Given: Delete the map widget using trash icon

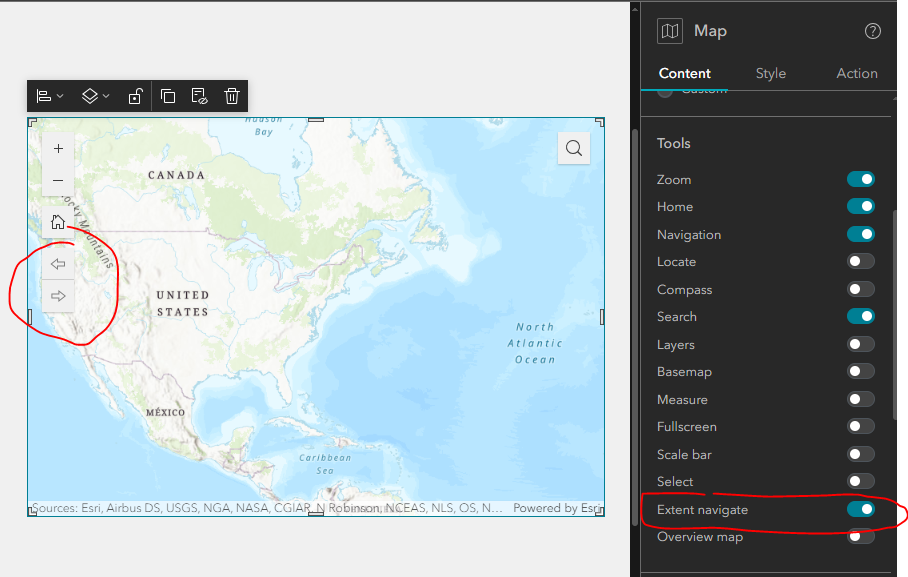Looking at the screenshot, I should click(x=231, y=95).
